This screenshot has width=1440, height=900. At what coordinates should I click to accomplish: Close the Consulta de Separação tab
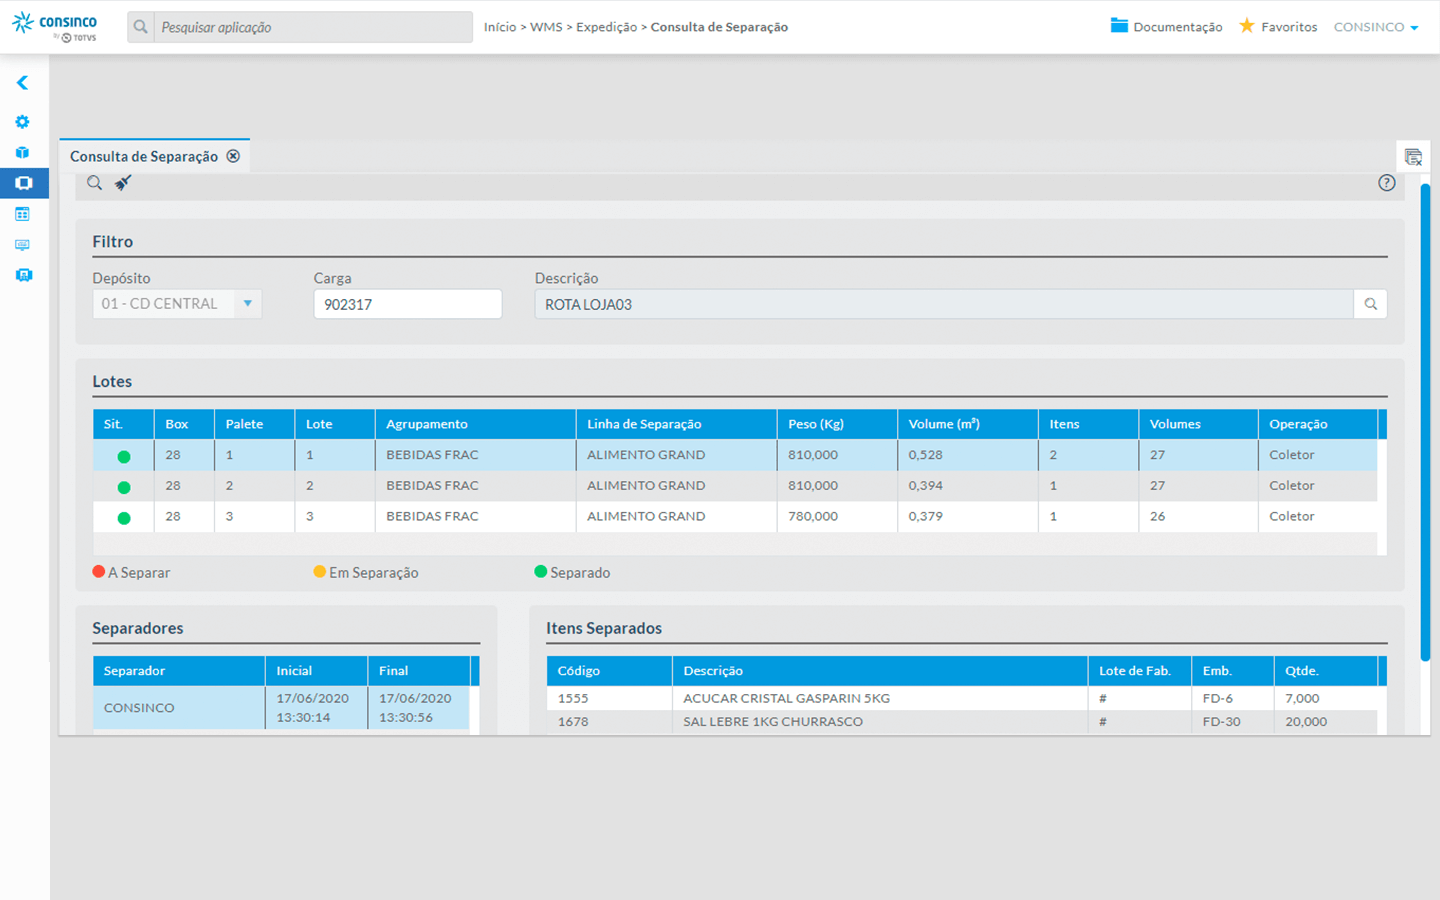coord(233,156)
